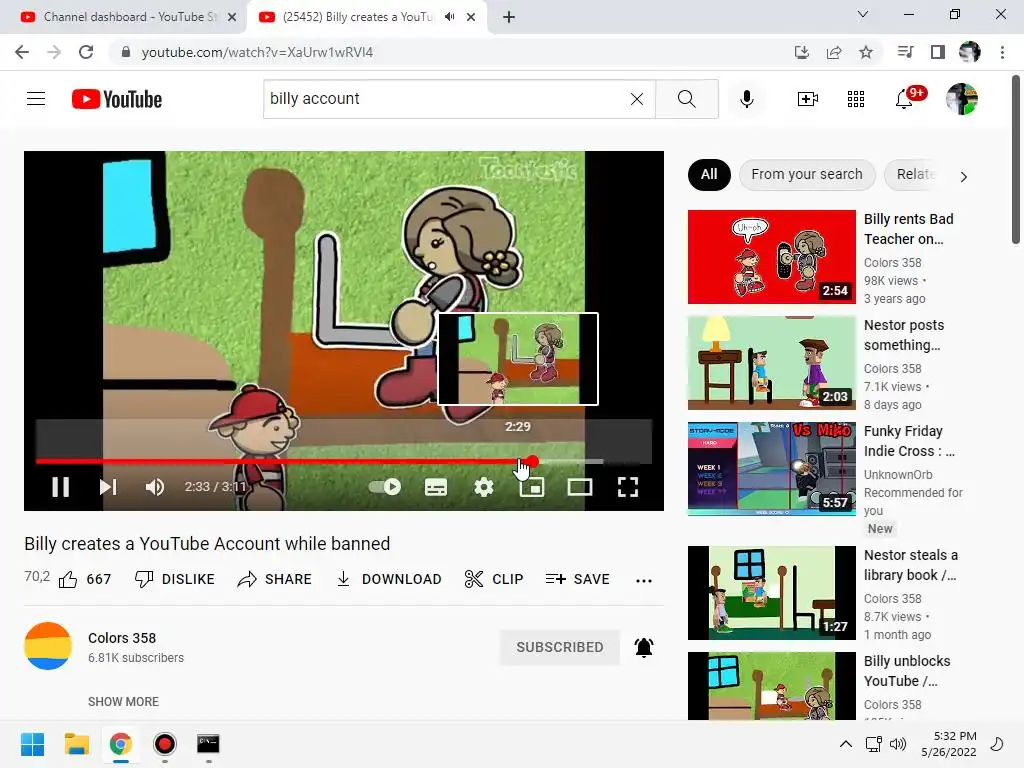
Task: Switch to theater mode
Action: 579,487
